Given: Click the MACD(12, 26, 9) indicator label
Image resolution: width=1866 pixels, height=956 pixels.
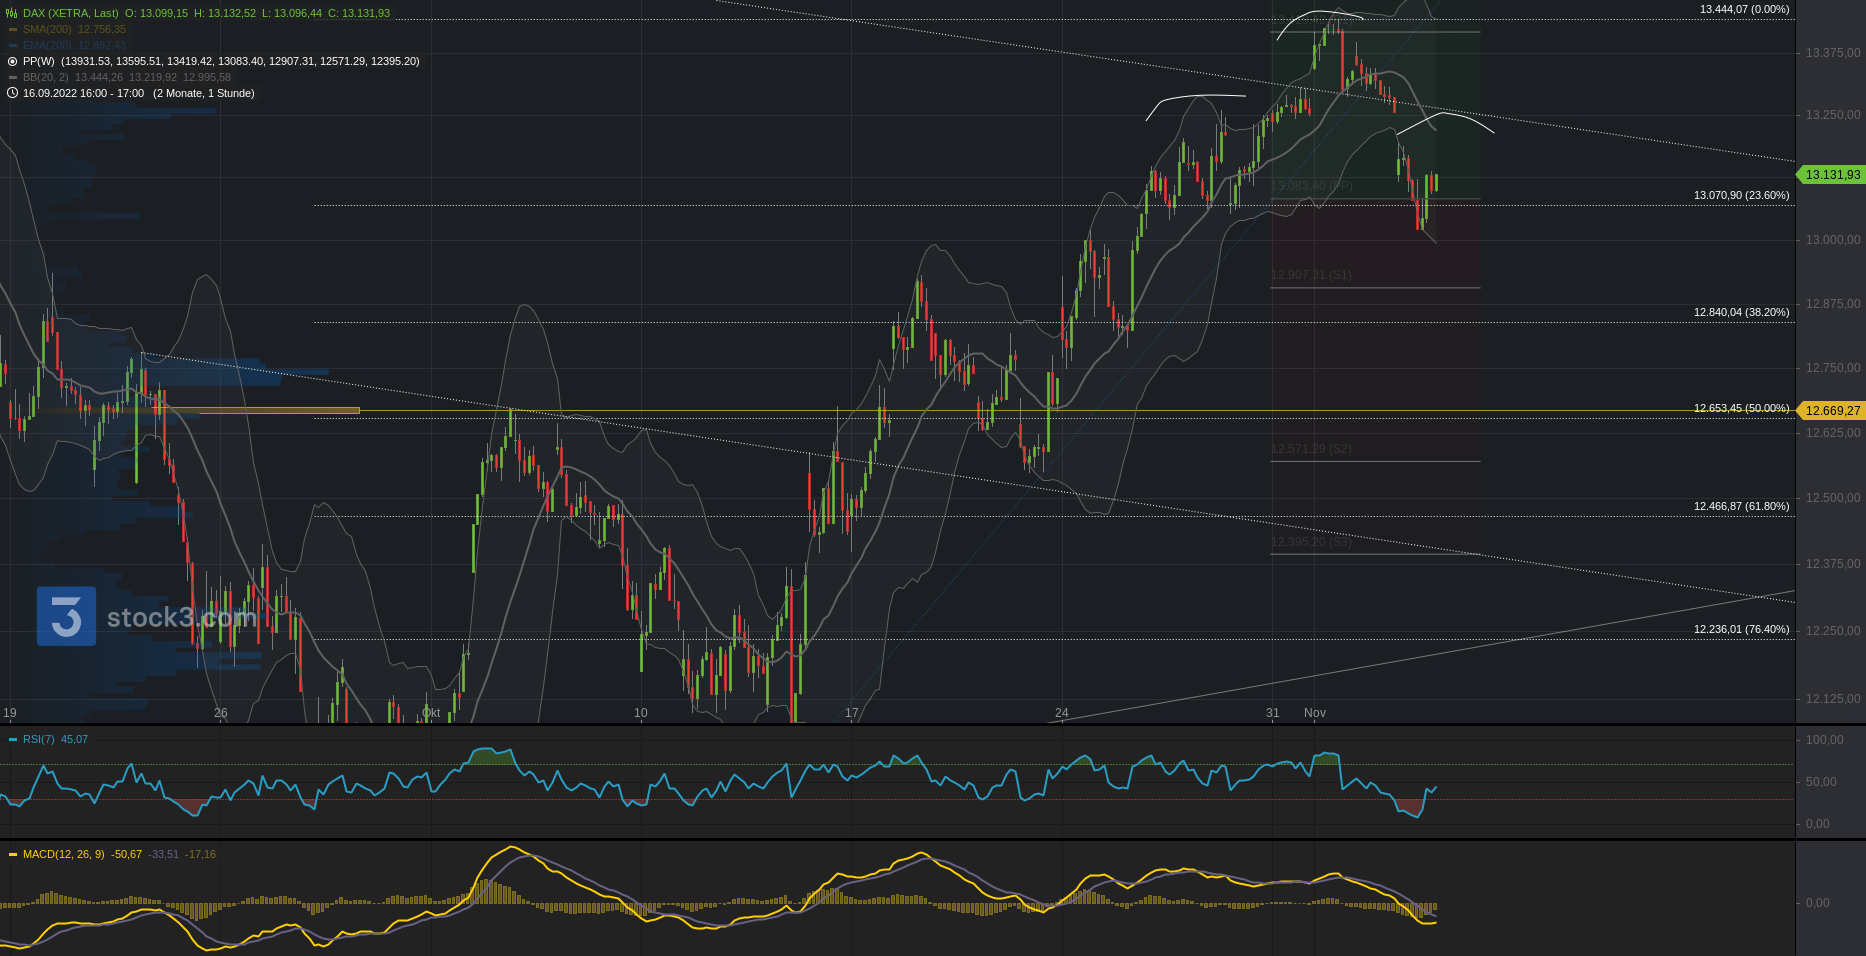Looking at the screenshot, I should coord(63,854).
